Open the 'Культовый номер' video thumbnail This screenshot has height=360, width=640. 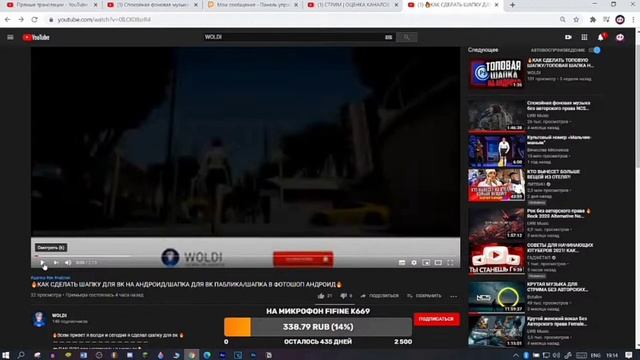[x=496, y=151]
